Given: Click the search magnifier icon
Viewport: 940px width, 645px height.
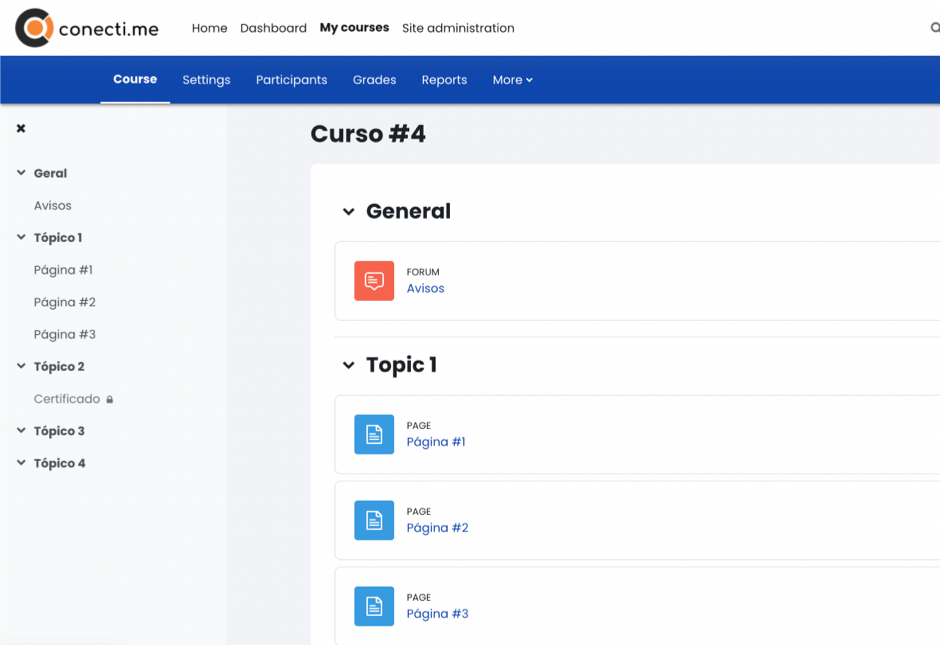Looking at the screenshot, I should click(934, 28).
